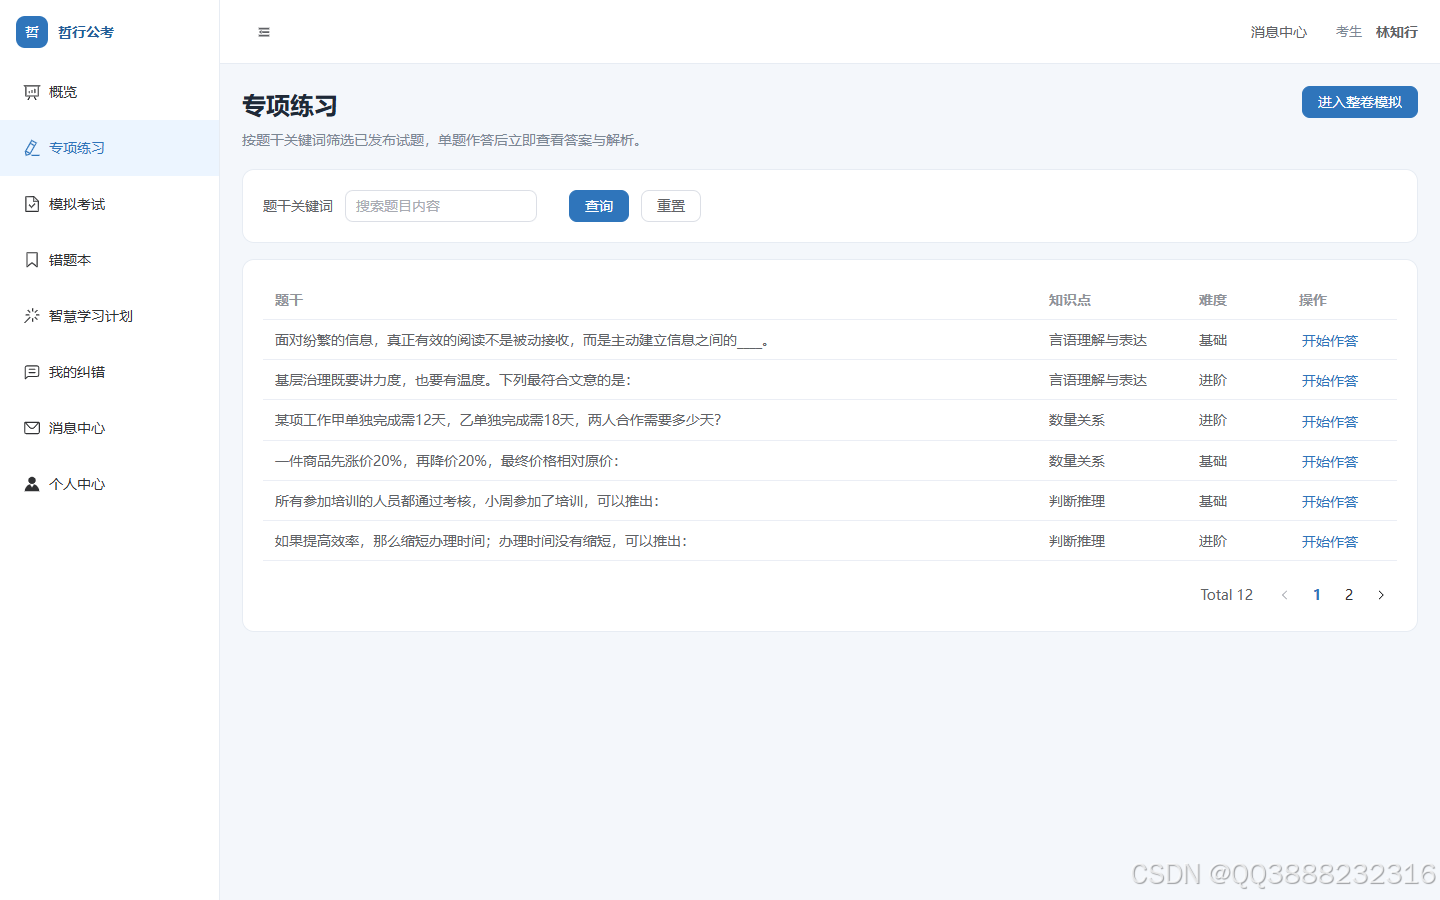Click the 重置 button
1440x900 pixels.
coord(671,206)
